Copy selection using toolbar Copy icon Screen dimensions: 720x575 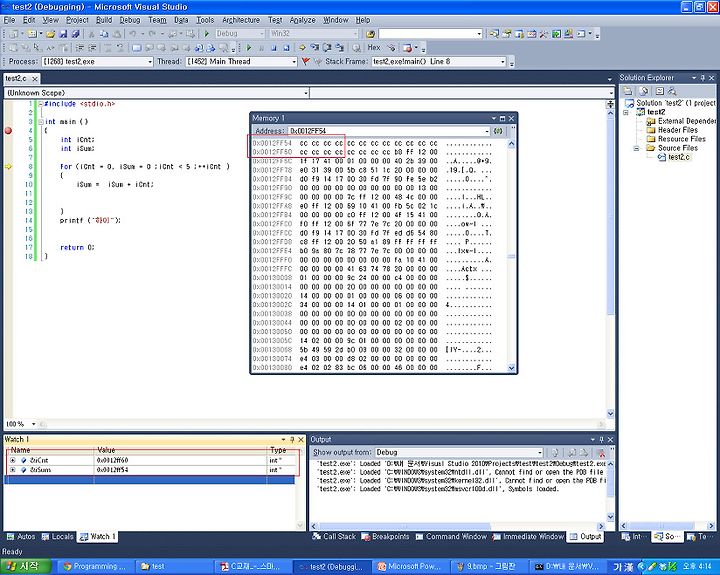(104, 34)
